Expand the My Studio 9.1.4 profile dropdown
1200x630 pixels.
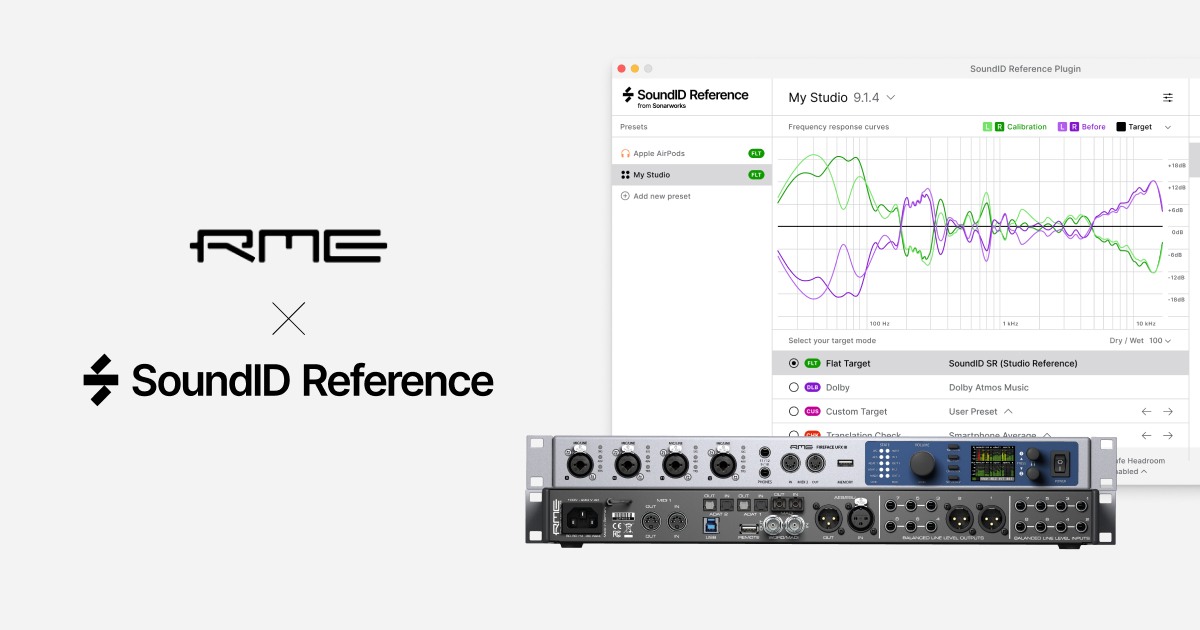point(890,98)
